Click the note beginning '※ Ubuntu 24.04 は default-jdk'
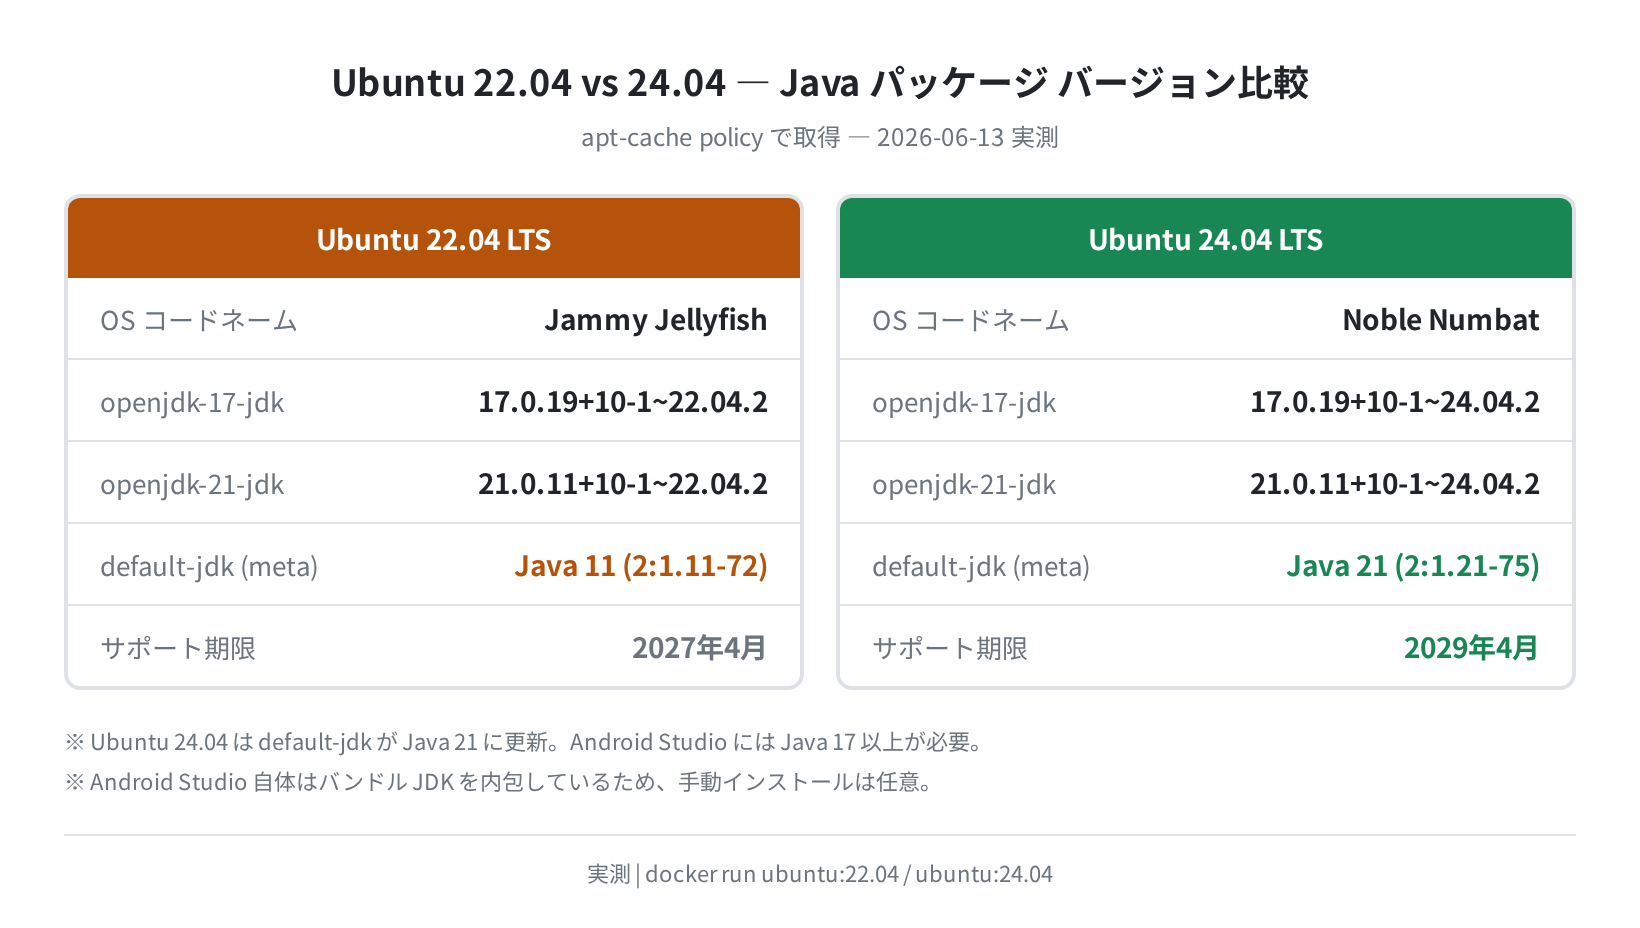 pos(527,742)
